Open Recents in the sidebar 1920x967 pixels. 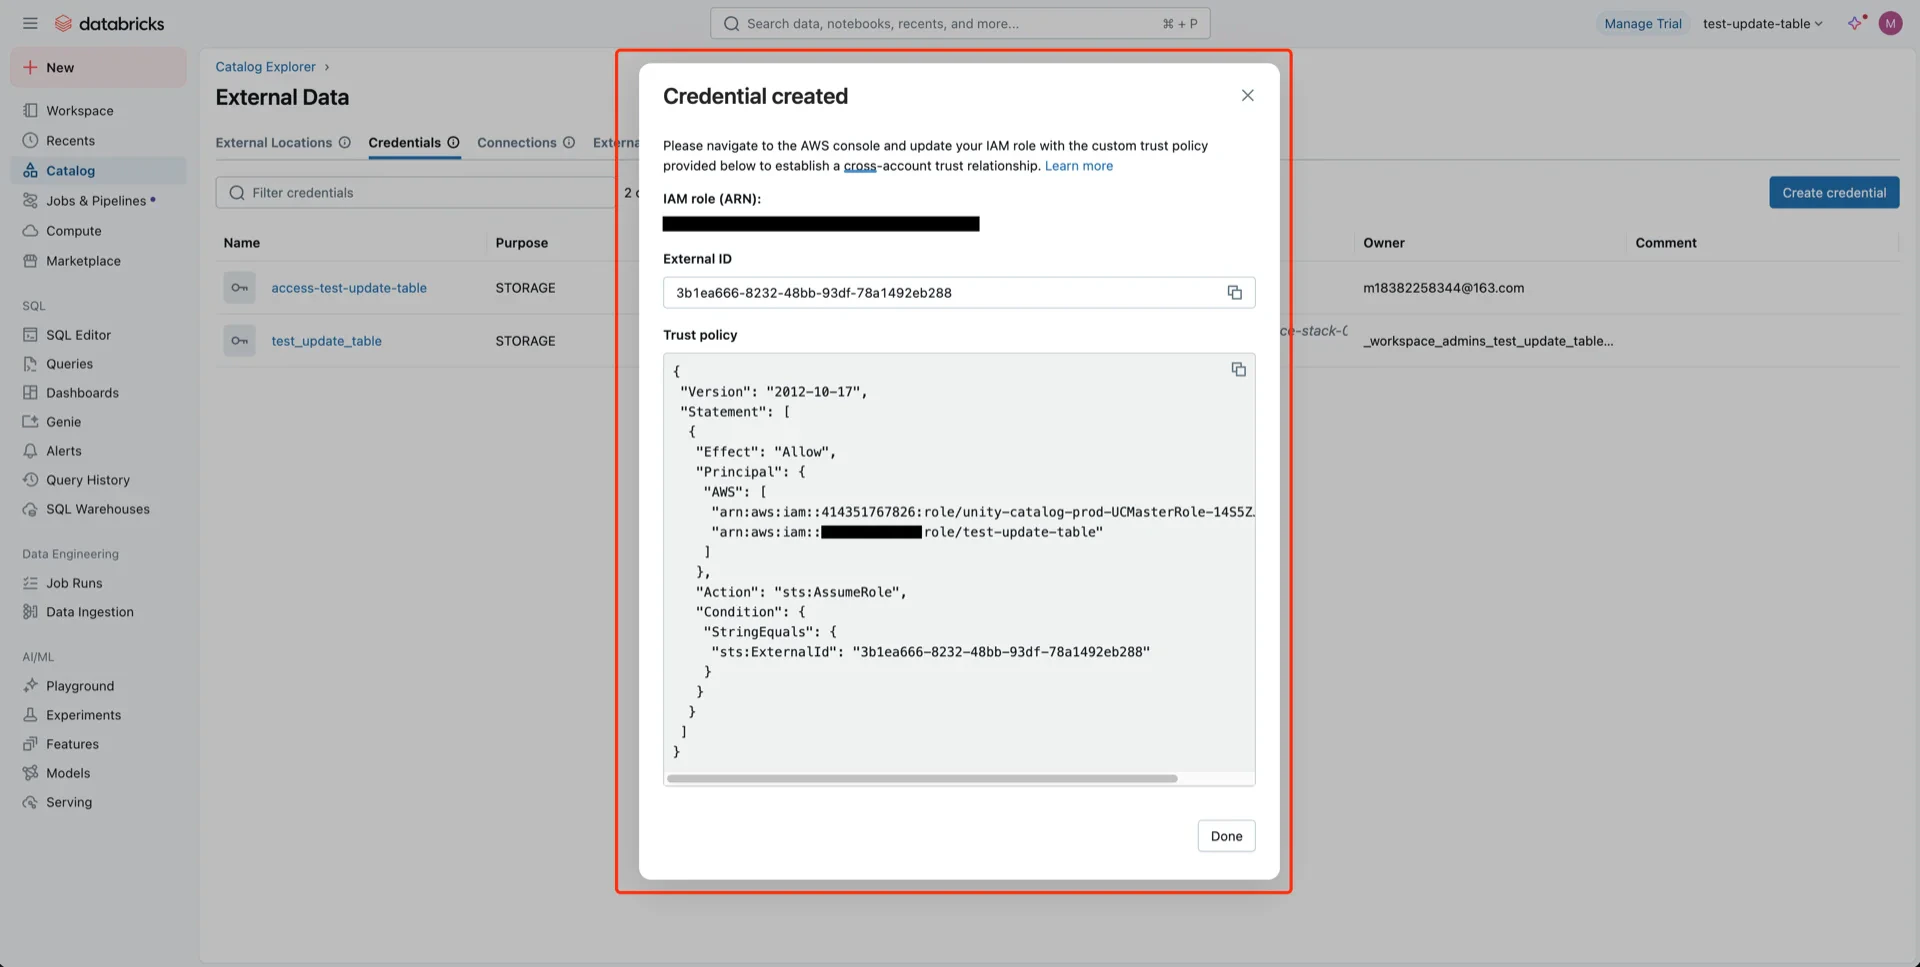(x=98, y=141)
